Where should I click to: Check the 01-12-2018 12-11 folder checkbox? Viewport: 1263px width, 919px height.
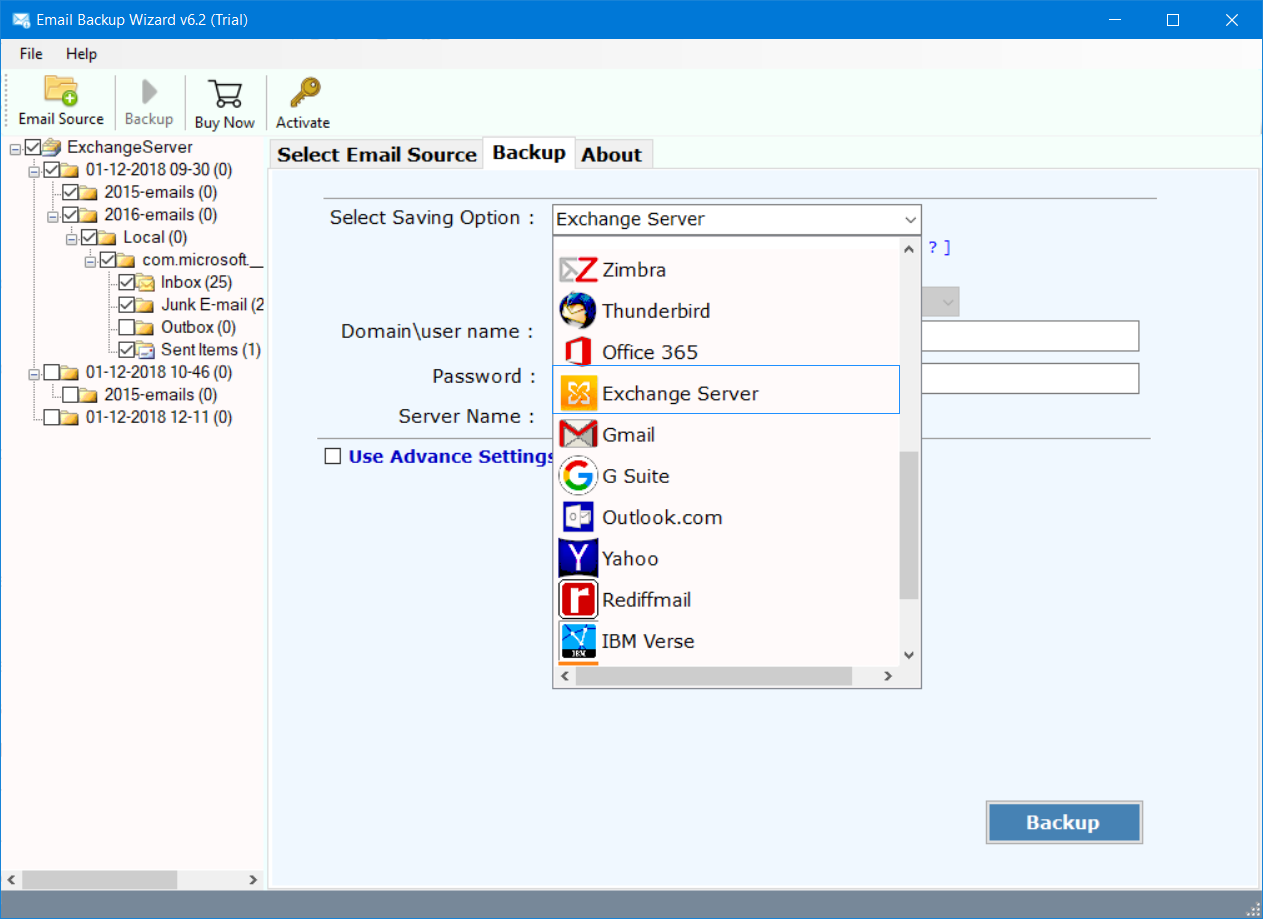click(x=52, y=417)
